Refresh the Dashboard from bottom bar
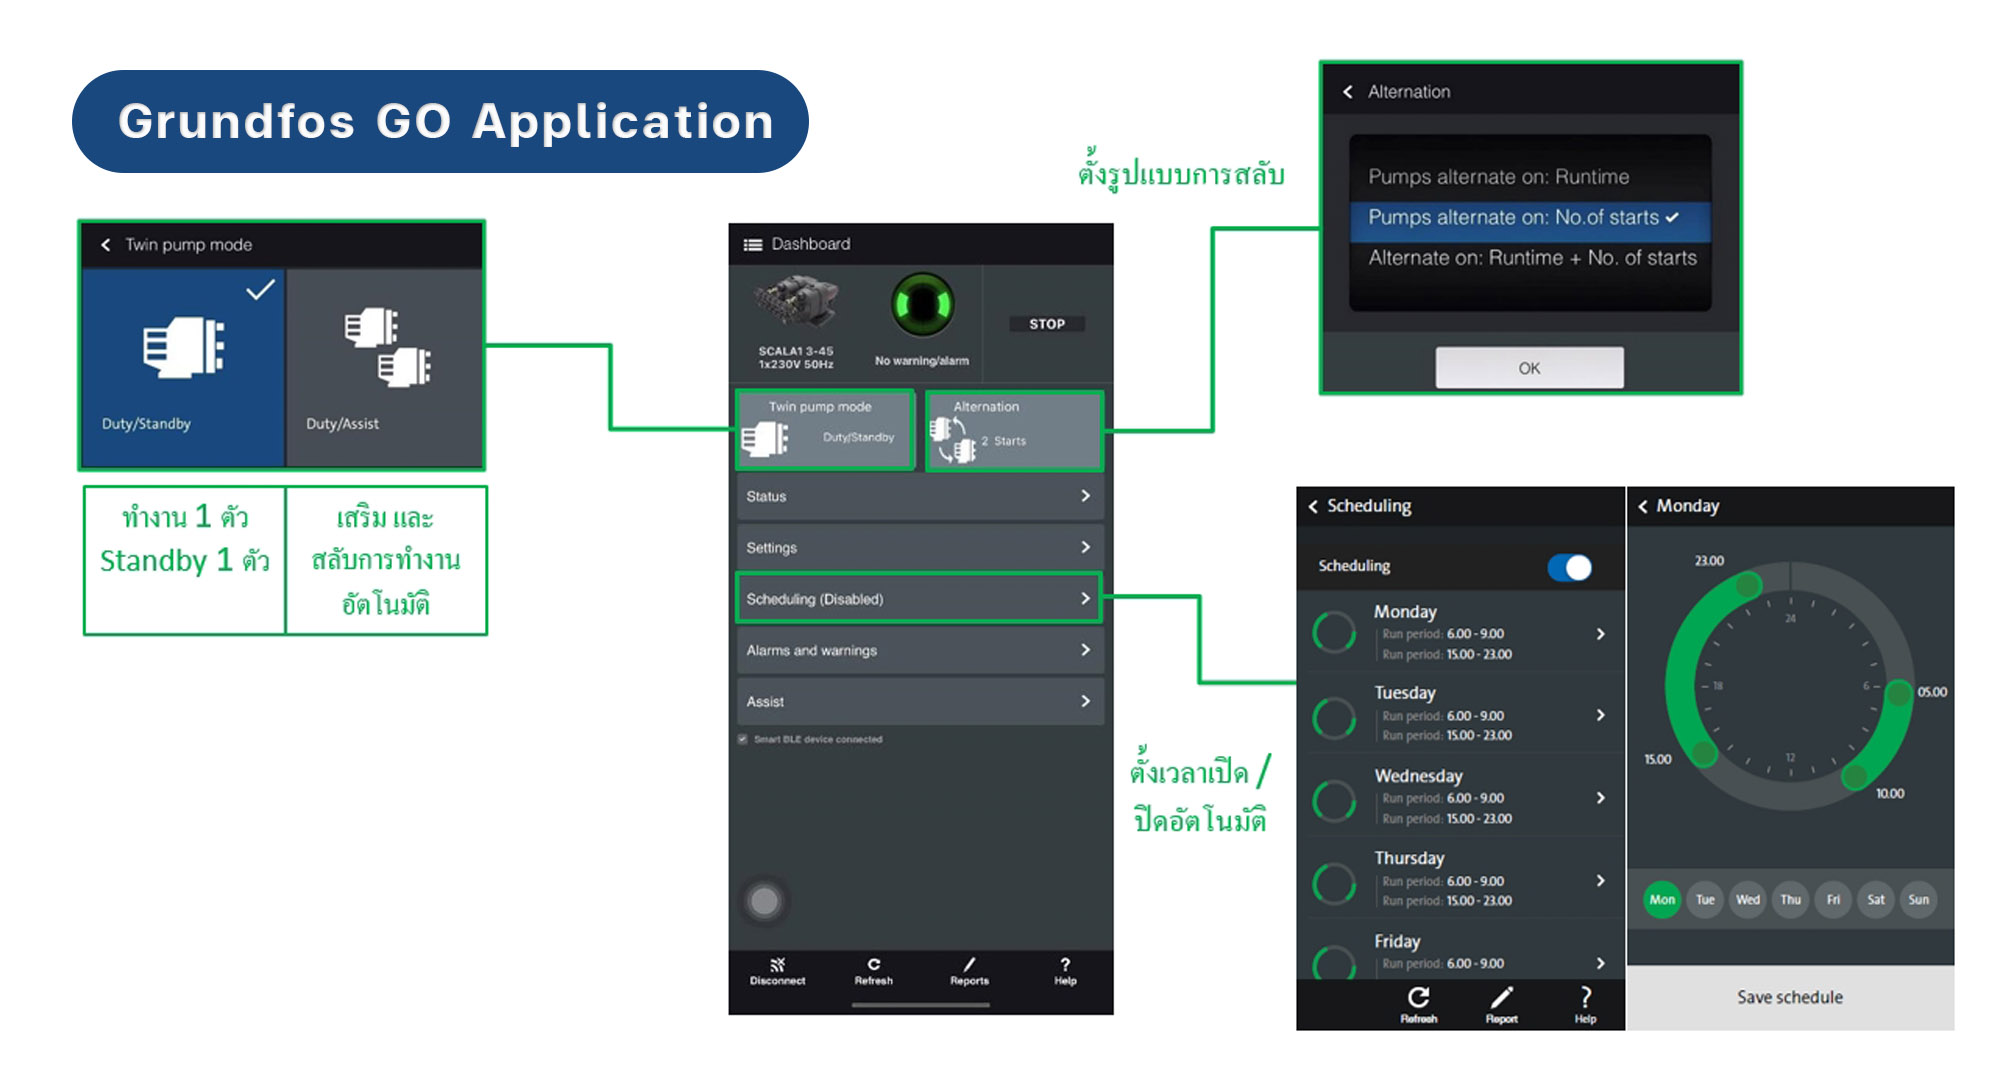 pos(874,971)
